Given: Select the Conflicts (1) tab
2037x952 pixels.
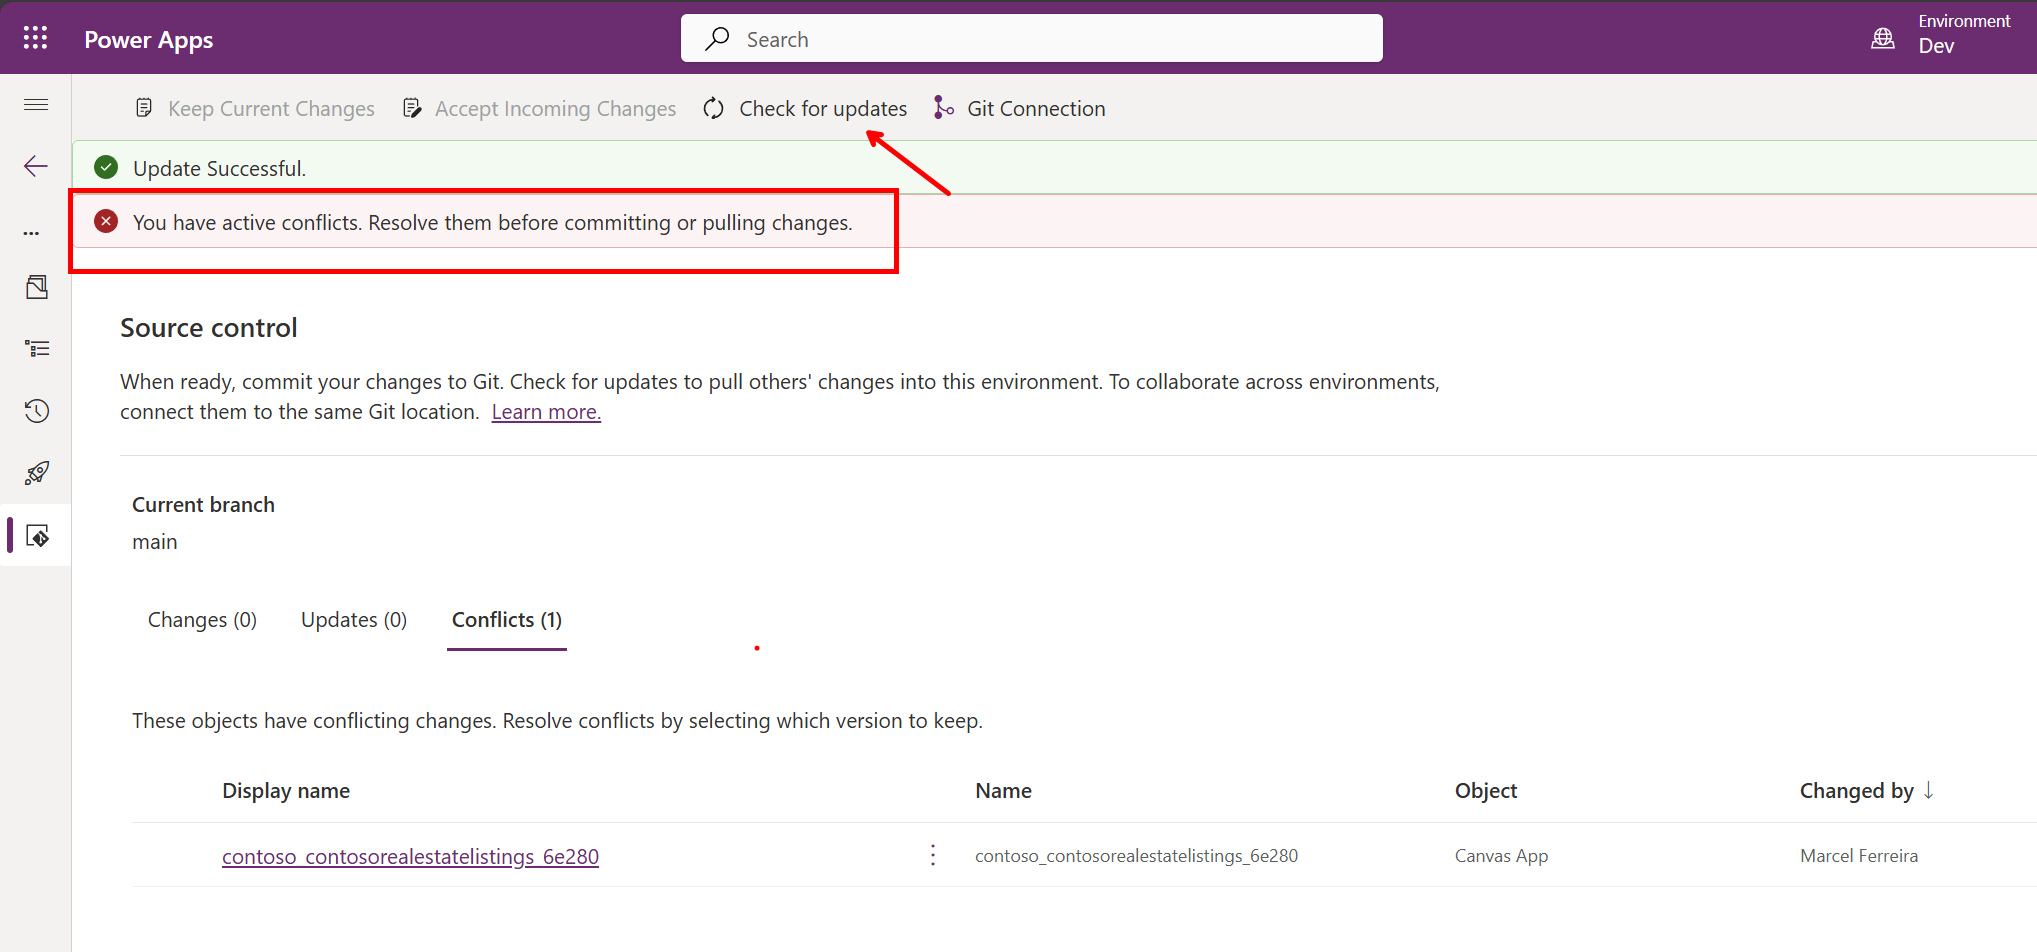Looking at the screenshot, I should click(507, 620).
